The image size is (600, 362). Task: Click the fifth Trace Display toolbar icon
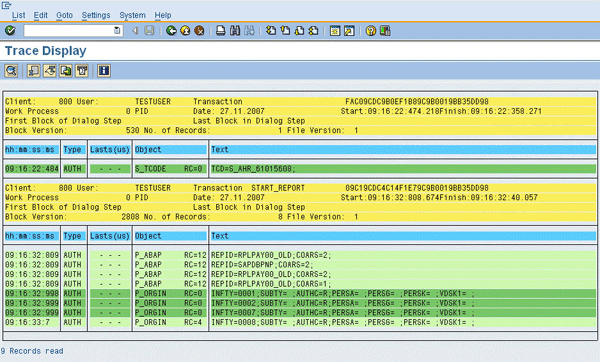click(82, 71)
